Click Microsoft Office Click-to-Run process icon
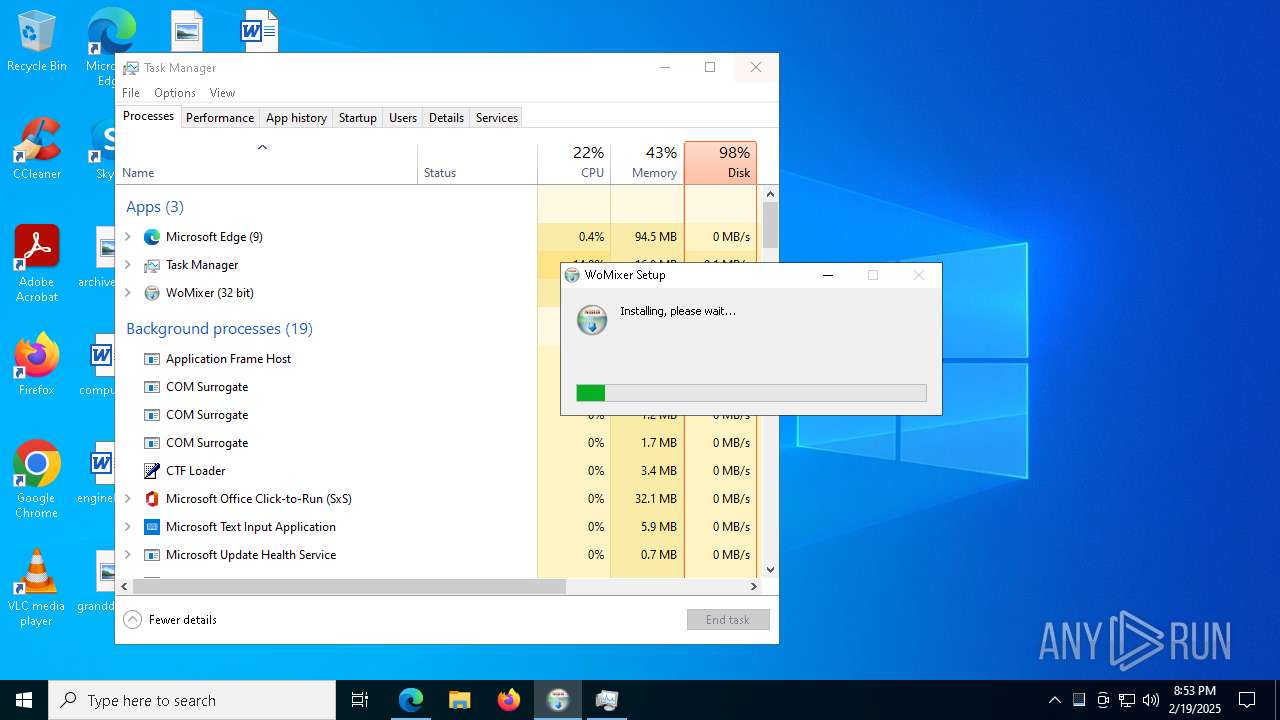 coord(152,499)
